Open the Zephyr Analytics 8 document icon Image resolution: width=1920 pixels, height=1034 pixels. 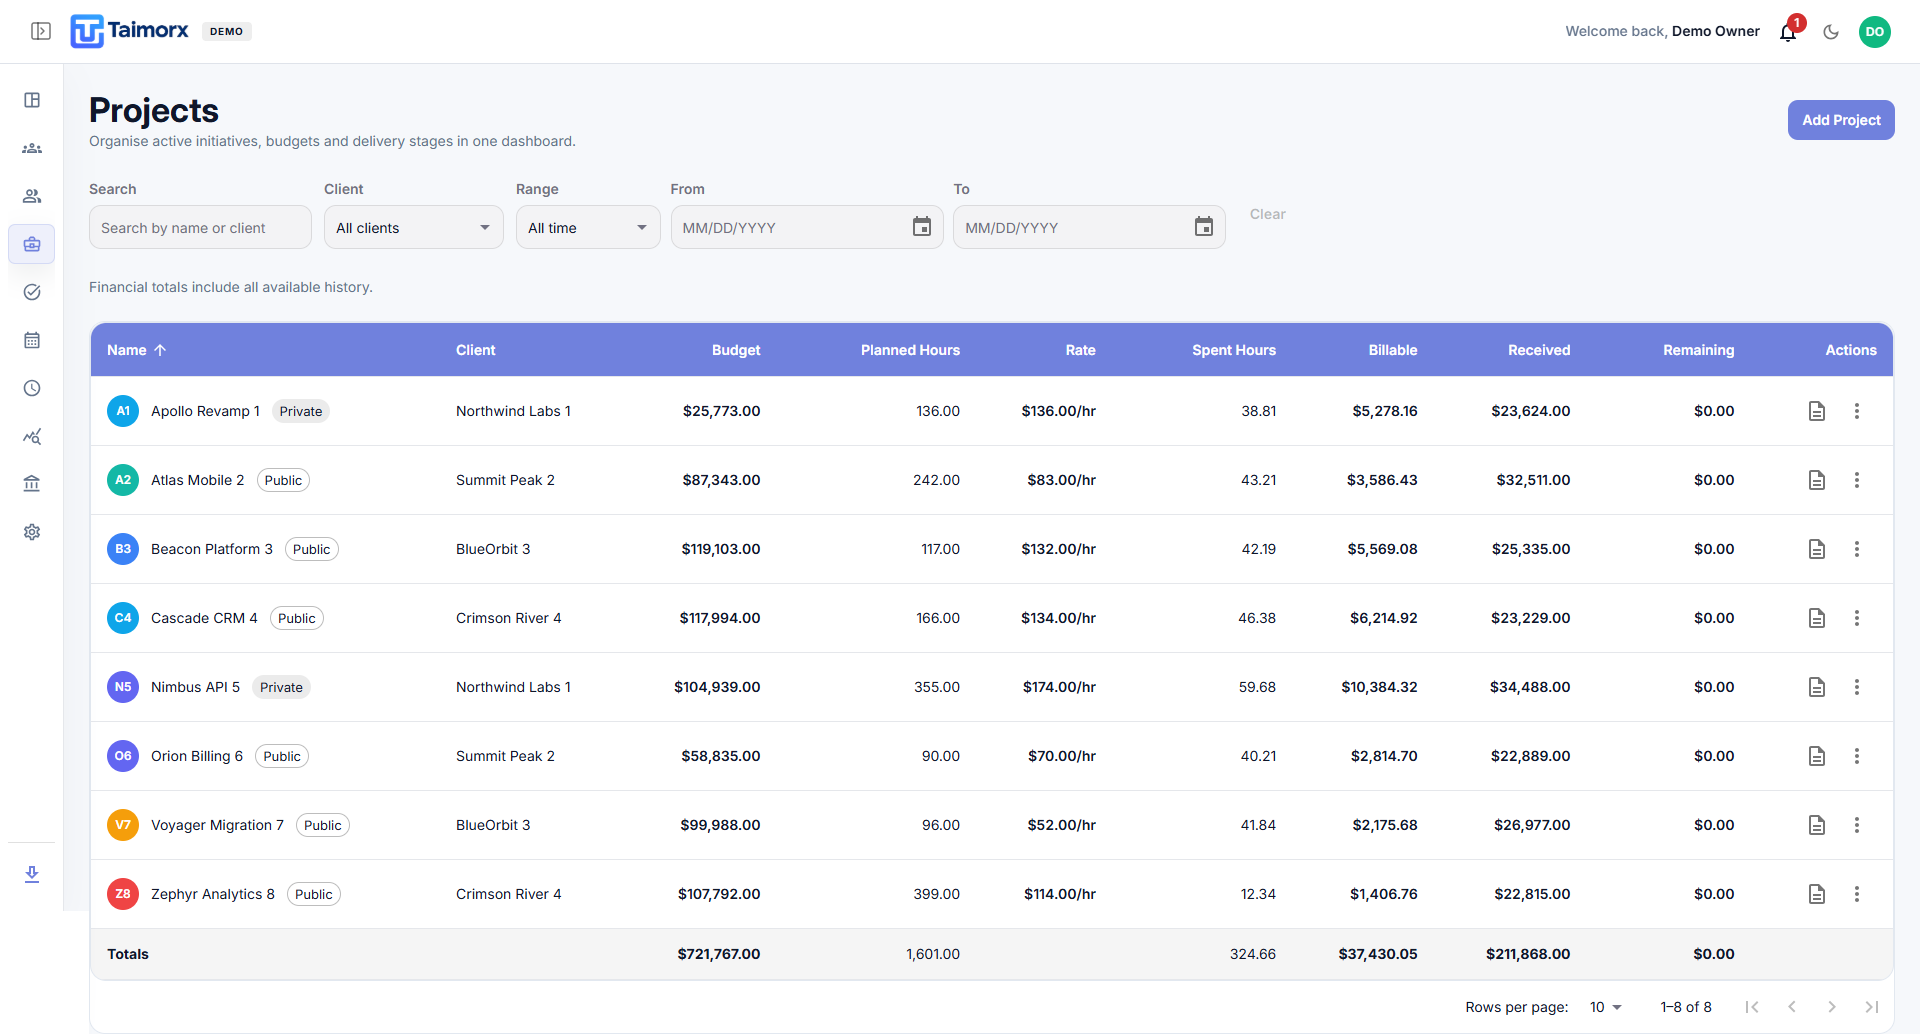pyautogui.click(x=1817, y=894)
